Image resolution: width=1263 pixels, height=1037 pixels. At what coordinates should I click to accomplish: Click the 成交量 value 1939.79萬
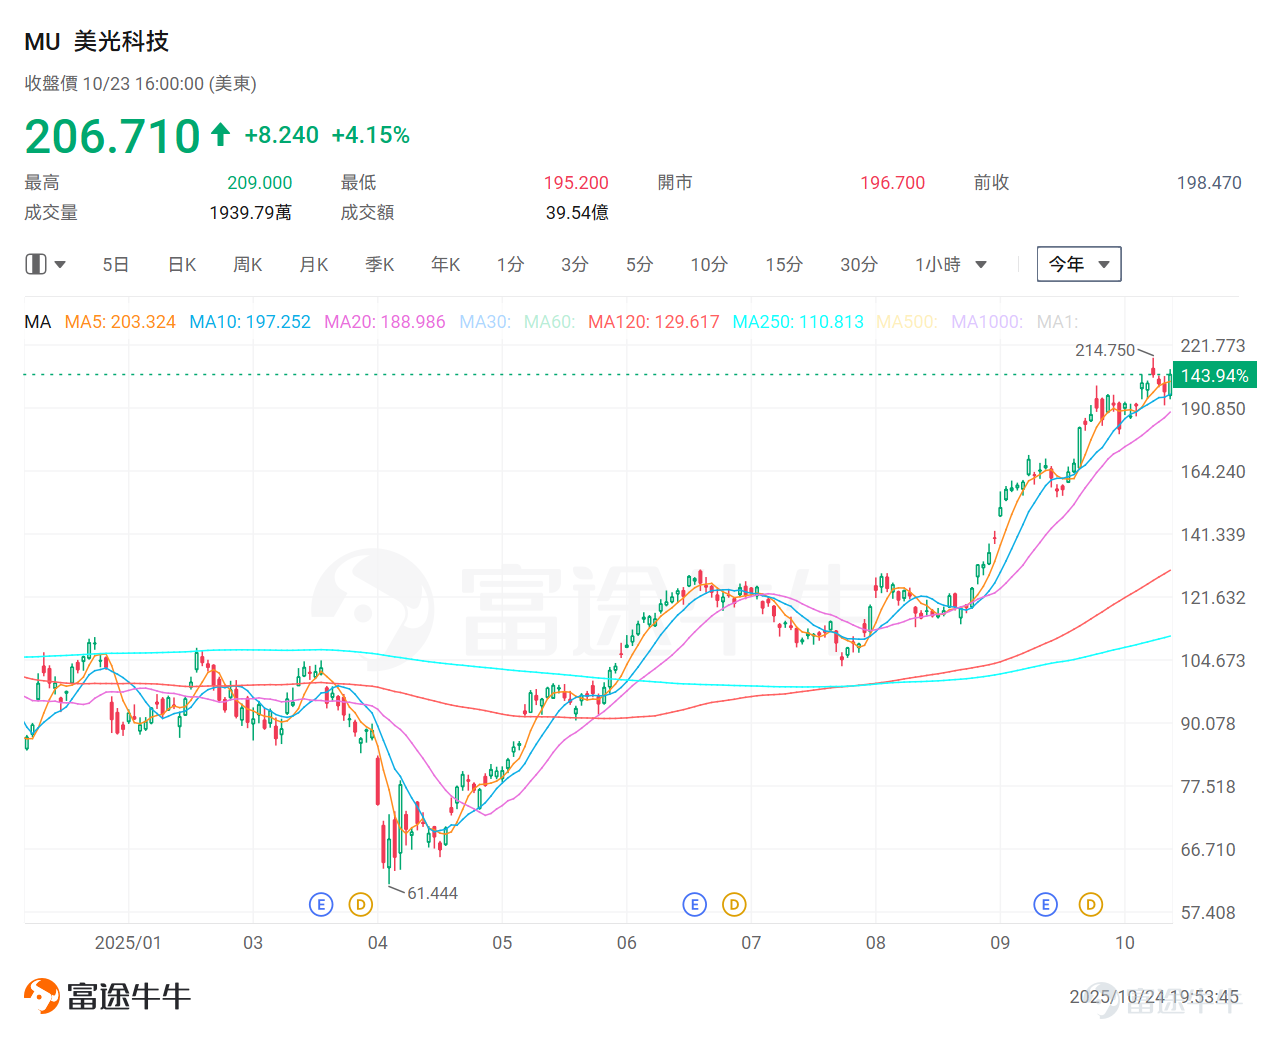251,213
